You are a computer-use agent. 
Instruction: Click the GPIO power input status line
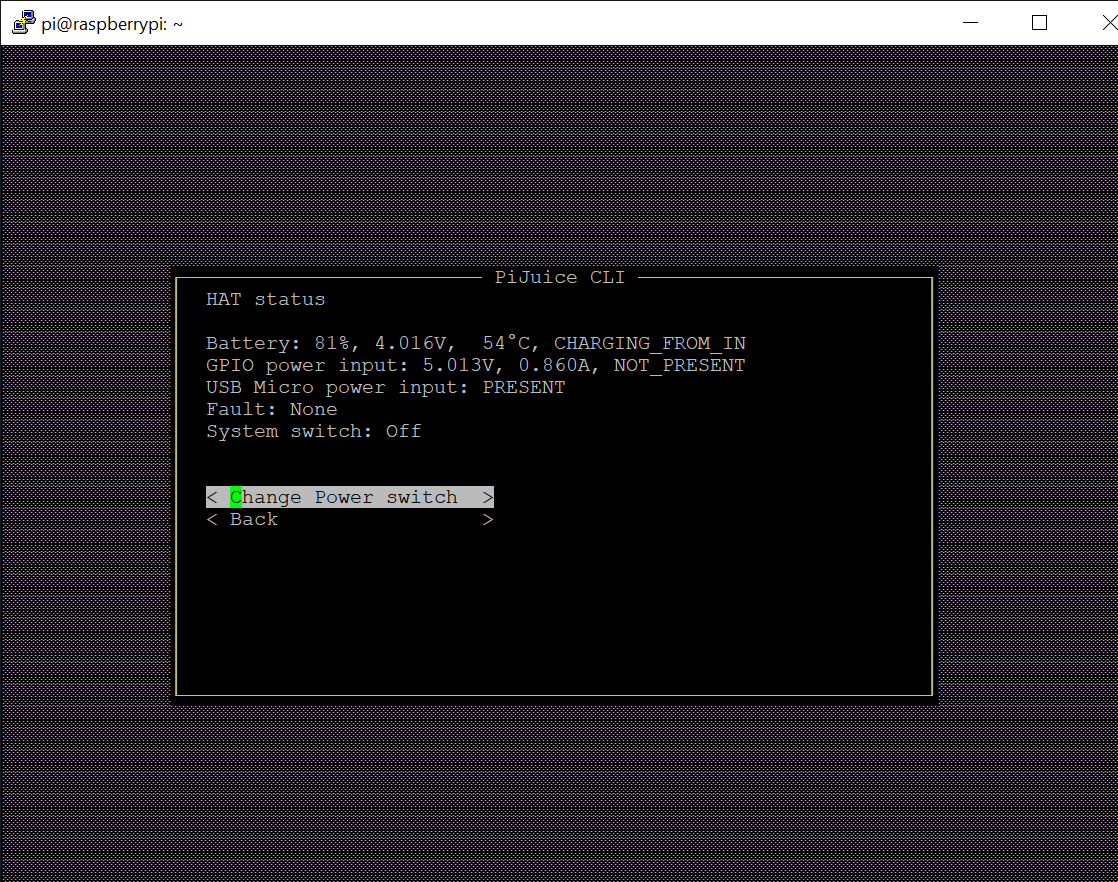pyautogui.click(x=476, y=365)
